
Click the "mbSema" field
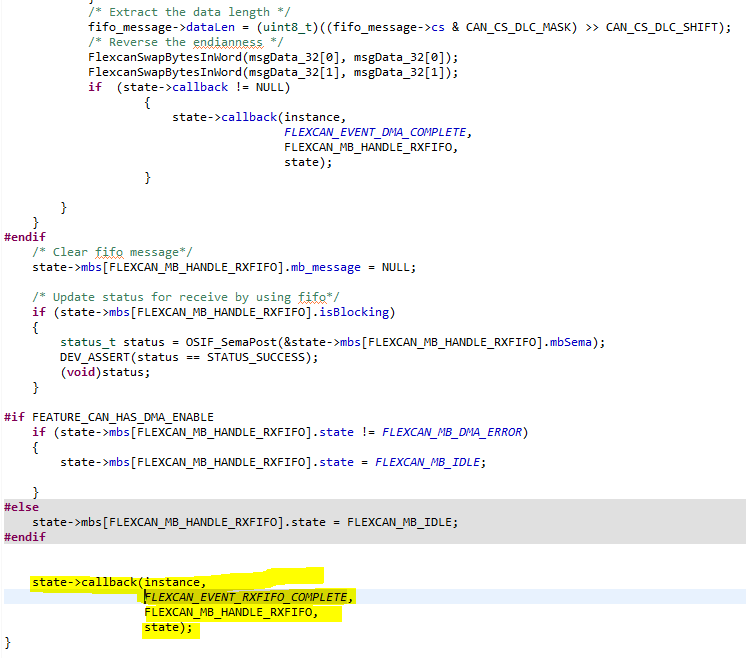[570, 342]
